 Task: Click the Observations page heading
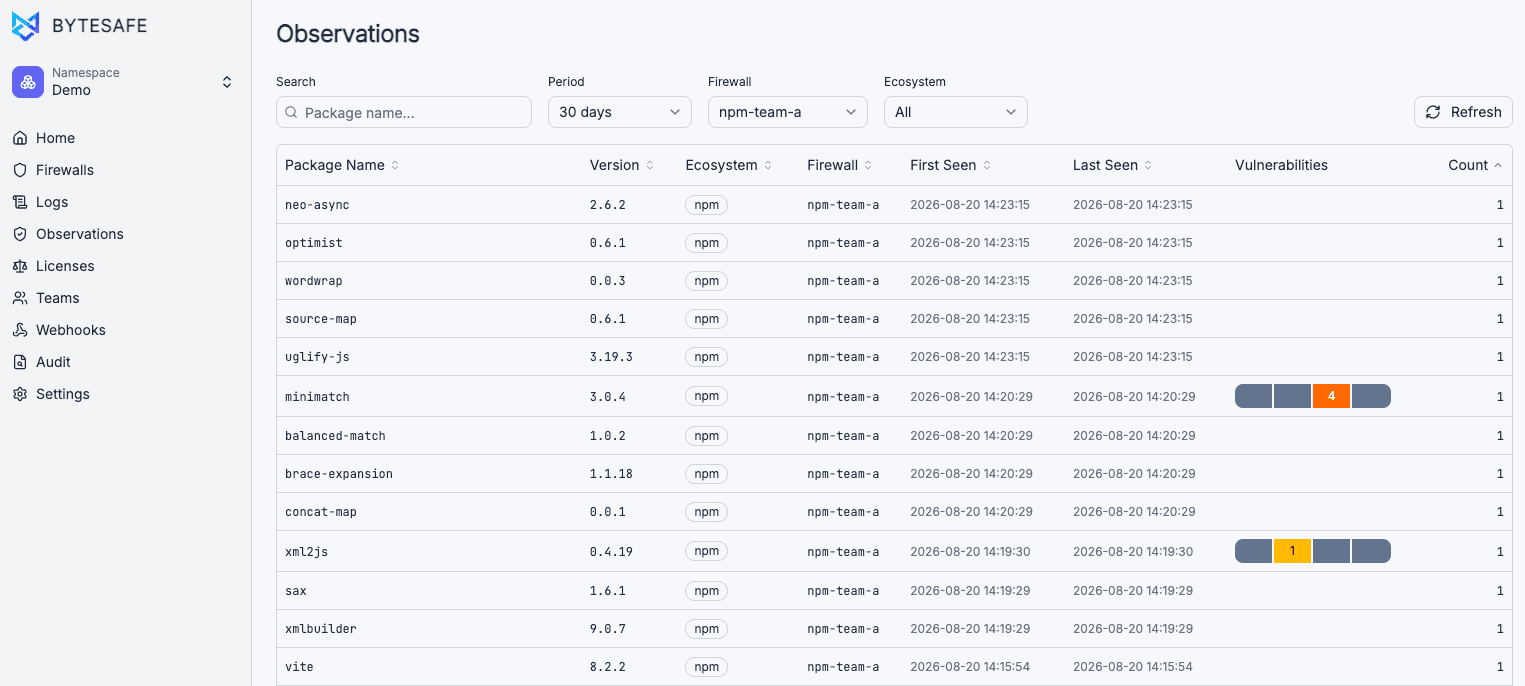click(x=348, y=34)
